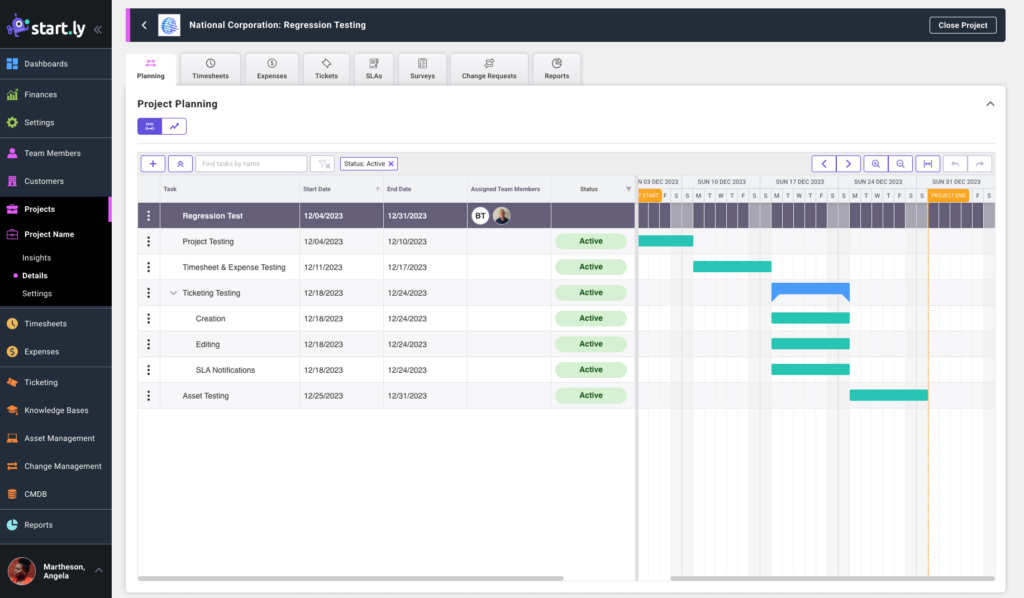Remove the Status: Active filter chip
Viewport: 1024px width, 598px height.
click(389, 163)
